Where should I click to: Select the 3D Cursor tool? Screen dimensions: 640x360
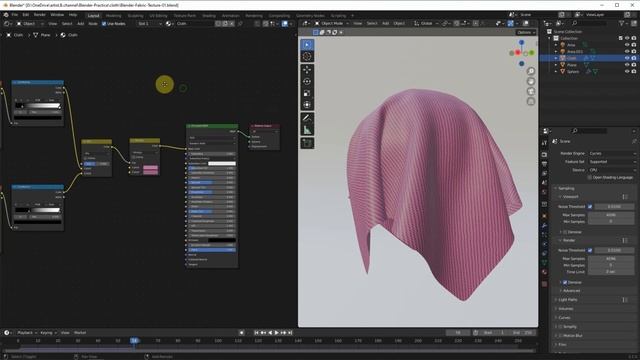tap(307, 56)
